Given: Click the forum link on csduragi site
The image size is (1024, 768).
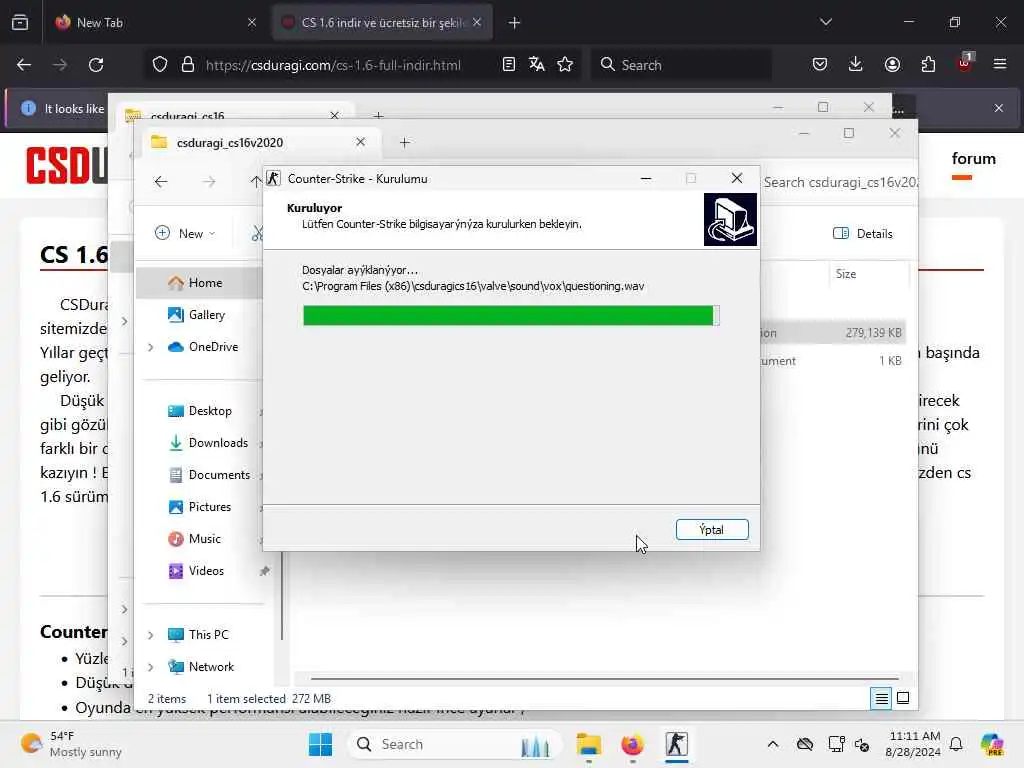Looking at the screenshot, I should point(973,159).
